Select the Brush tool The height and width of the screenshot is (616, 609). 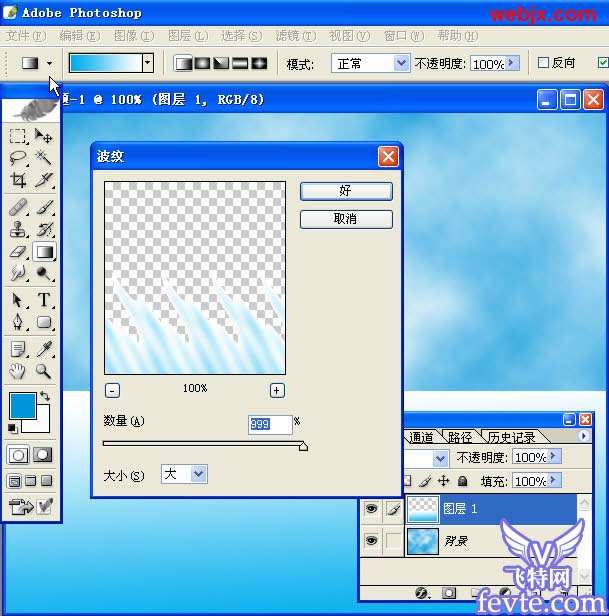point(43,207)
